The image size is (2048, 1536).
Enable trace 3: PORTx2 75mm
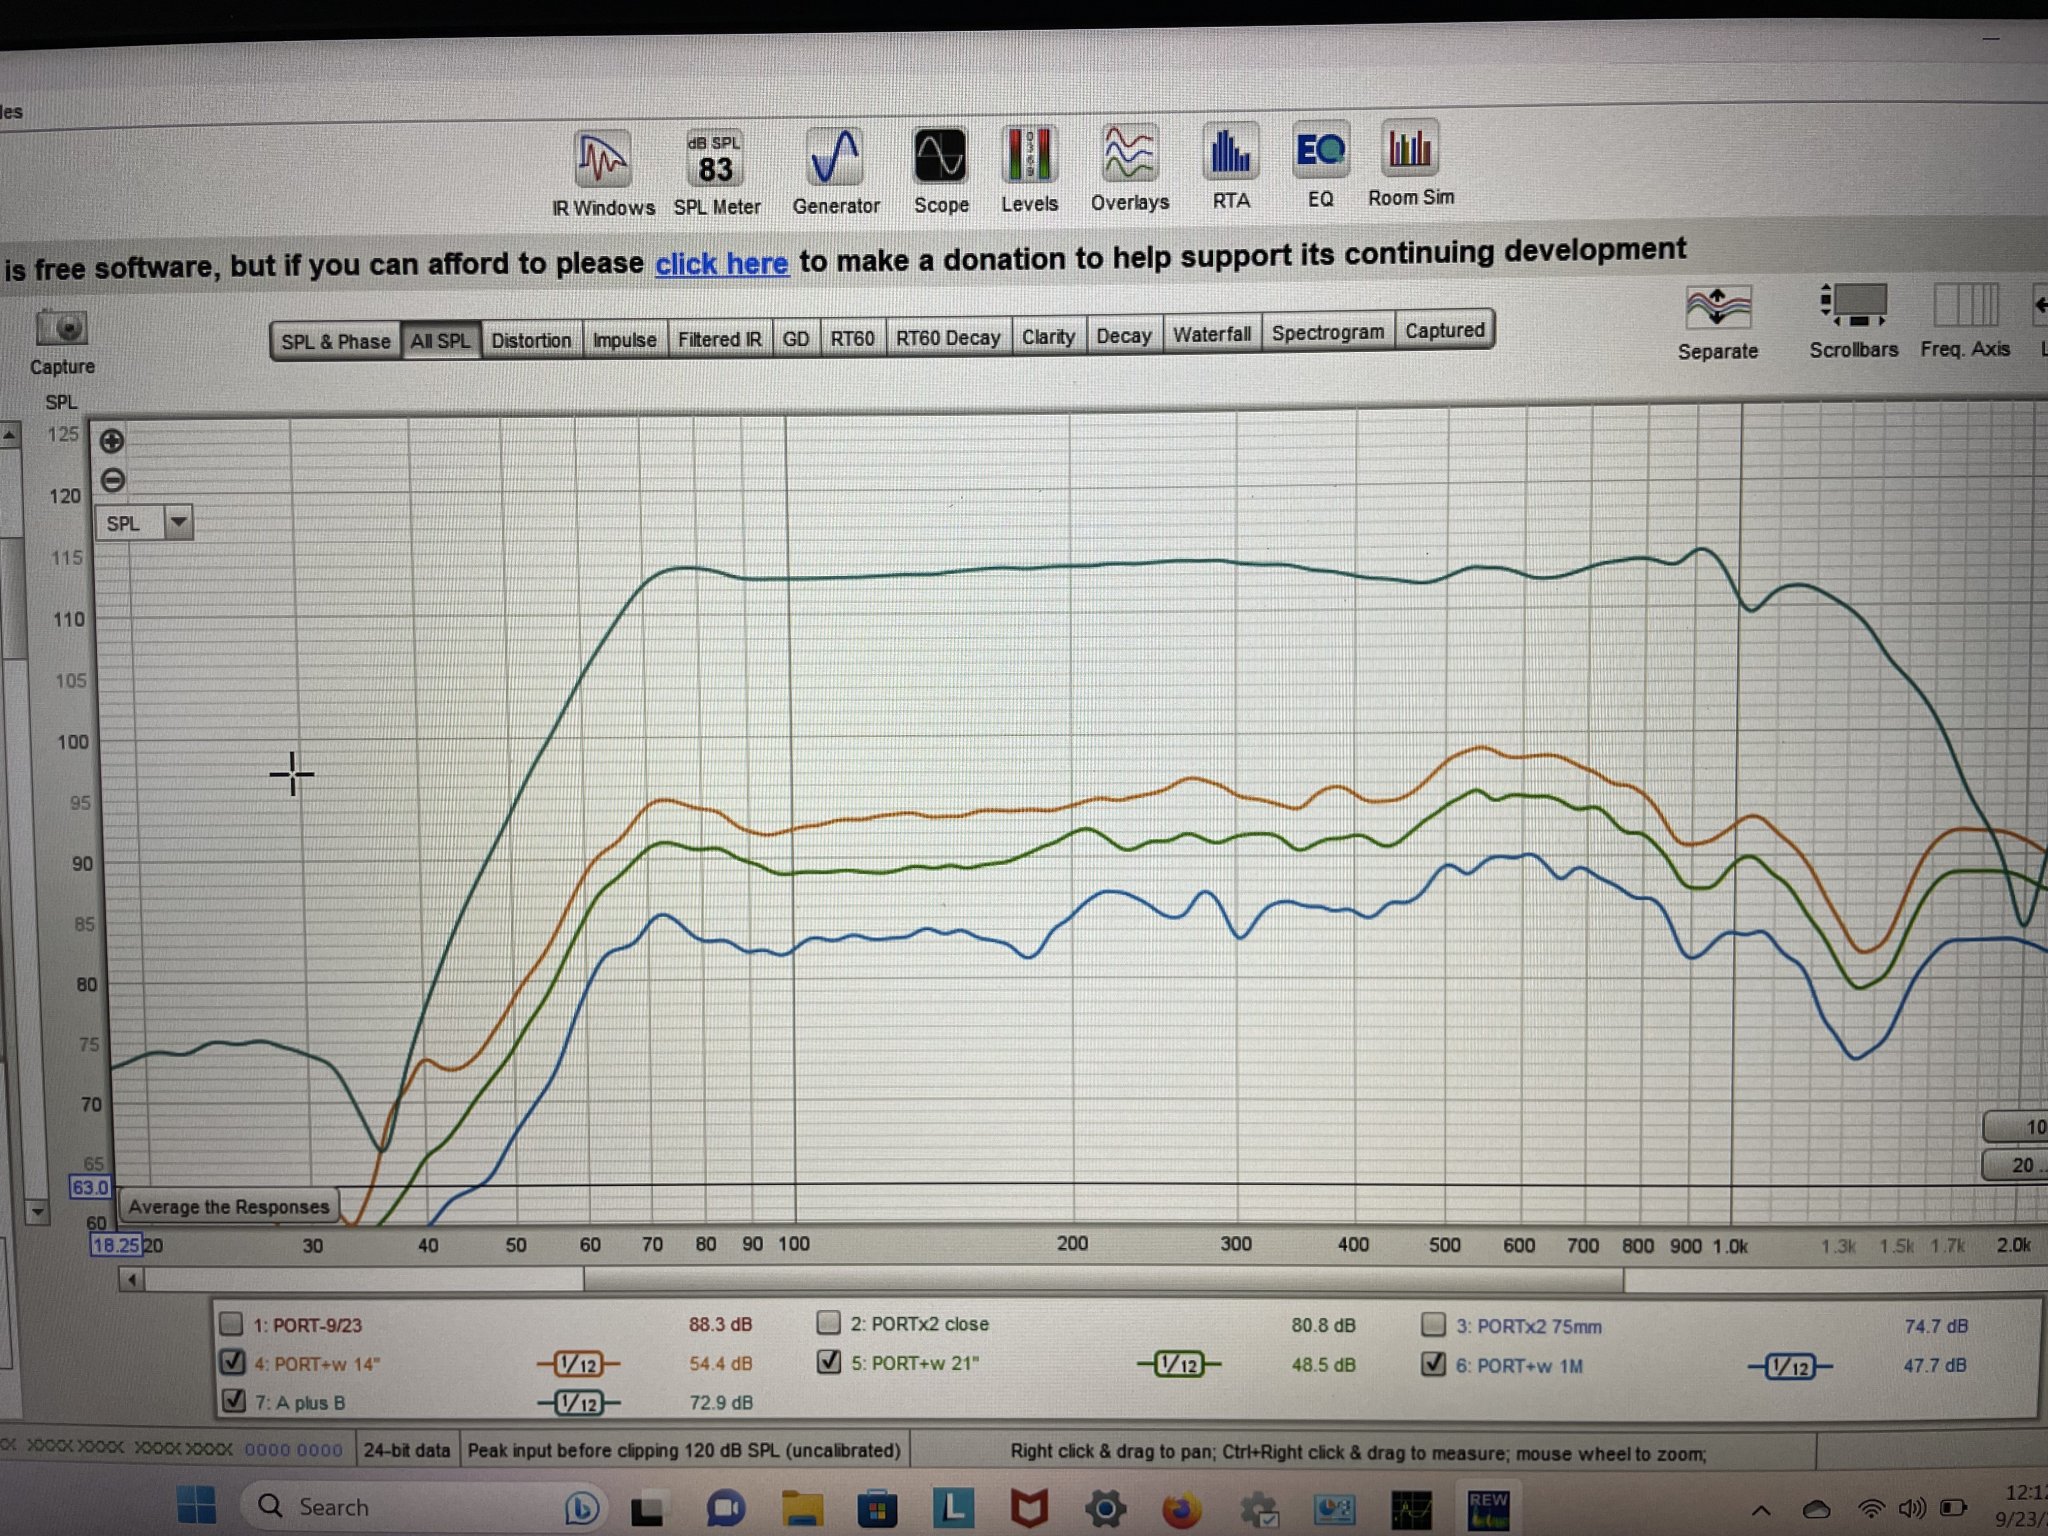click(1433, 1325)
